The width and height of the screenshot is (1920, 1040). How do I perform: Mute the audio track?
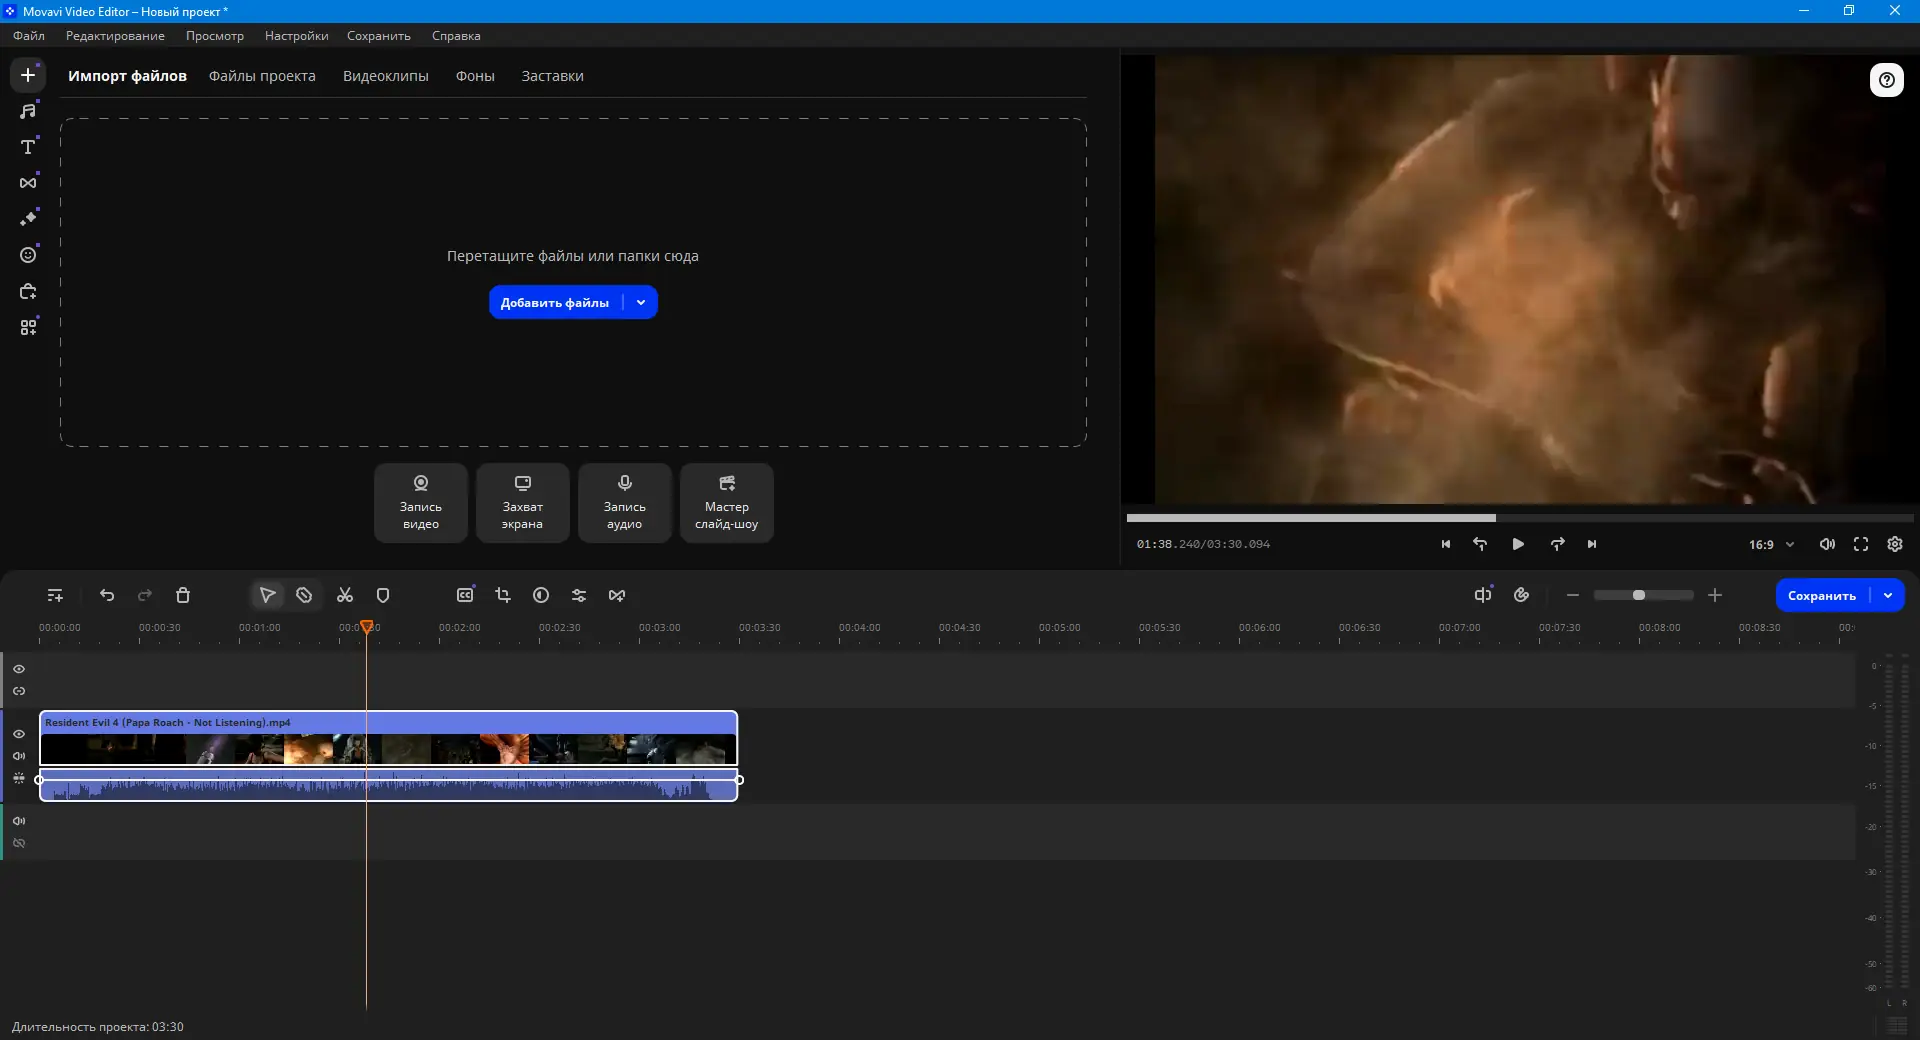pyautogui.click(x=19, y=821)
